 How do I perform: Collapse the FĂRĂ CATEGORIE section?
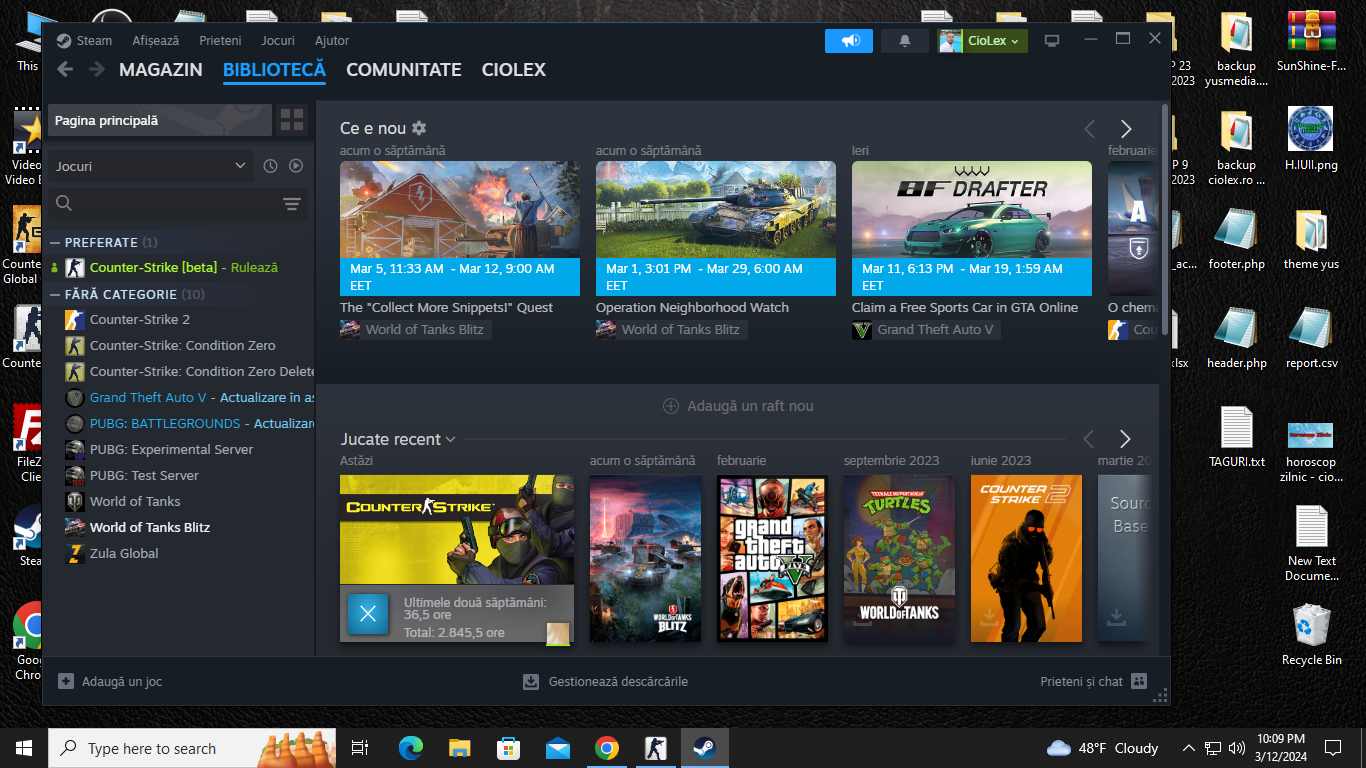pos(55,295)
